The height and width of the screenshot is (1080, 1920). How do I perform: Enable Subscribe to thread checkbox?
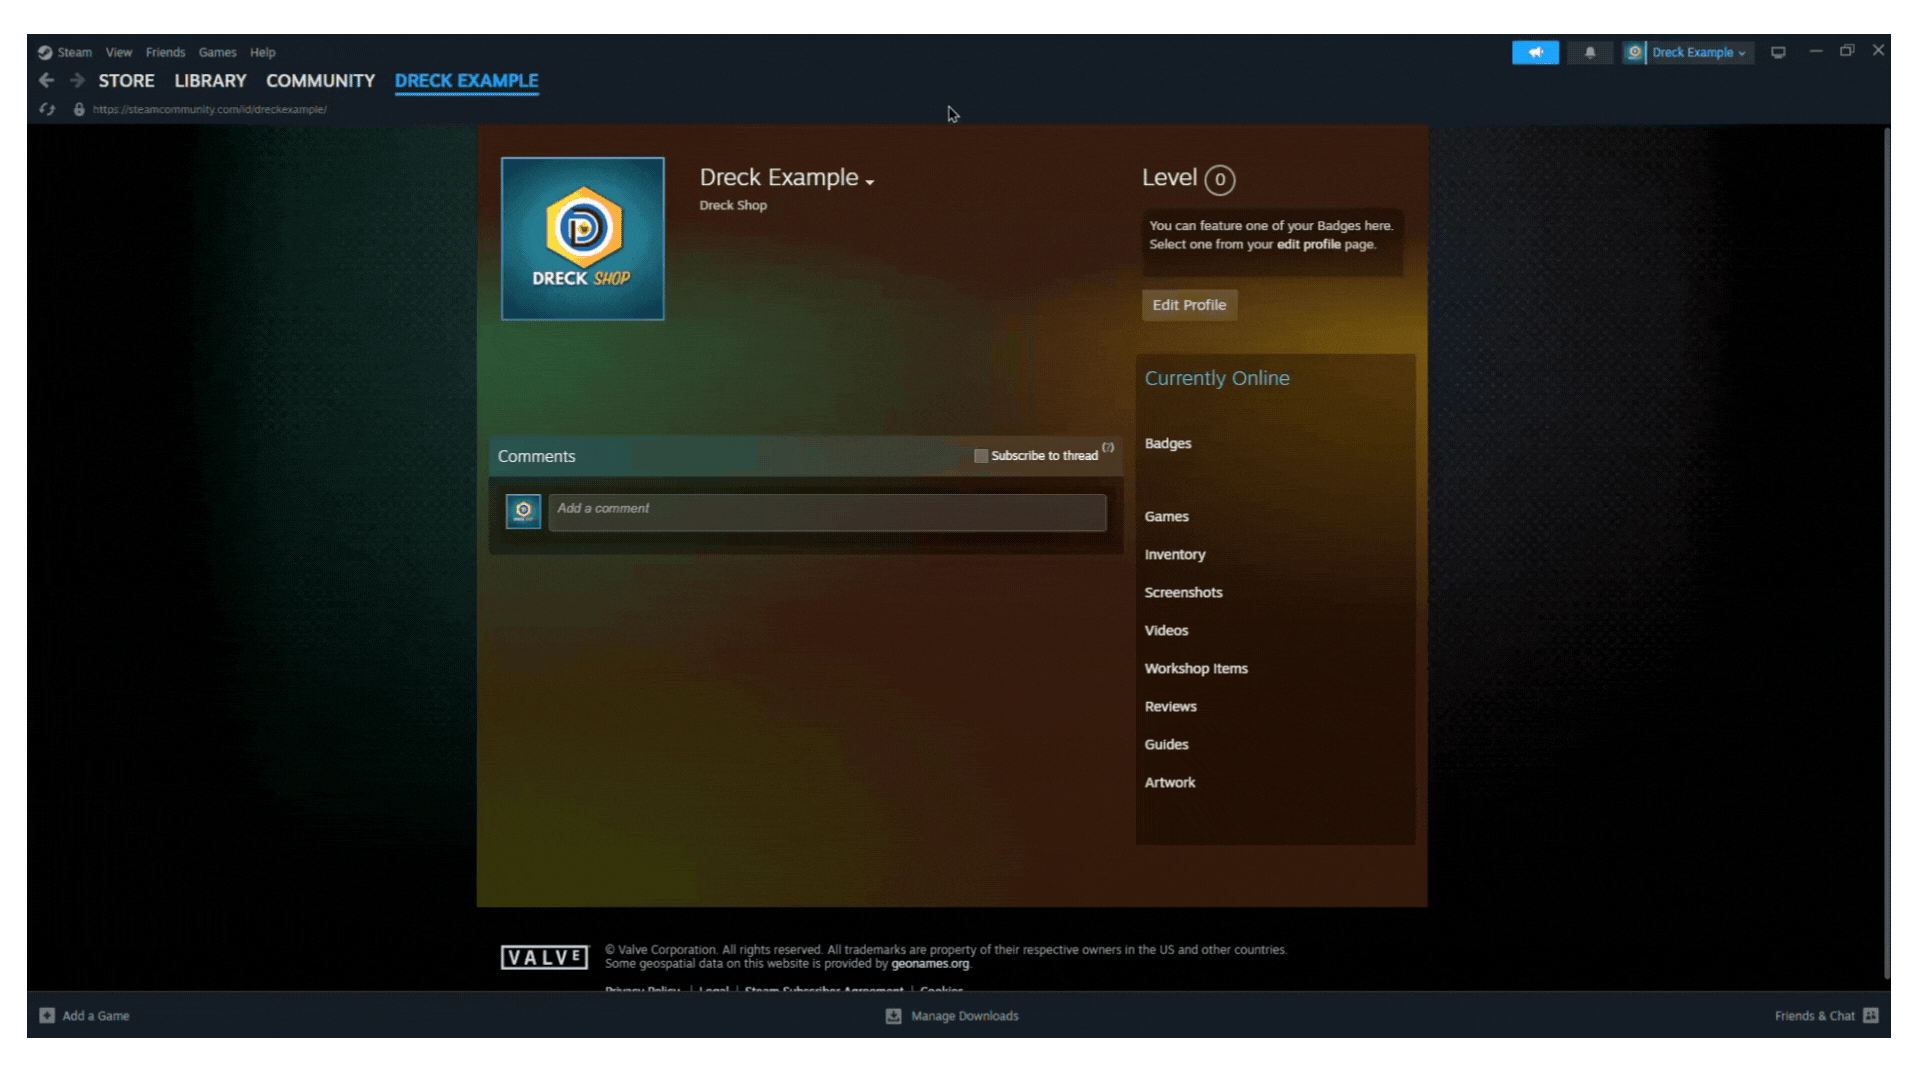981,456
